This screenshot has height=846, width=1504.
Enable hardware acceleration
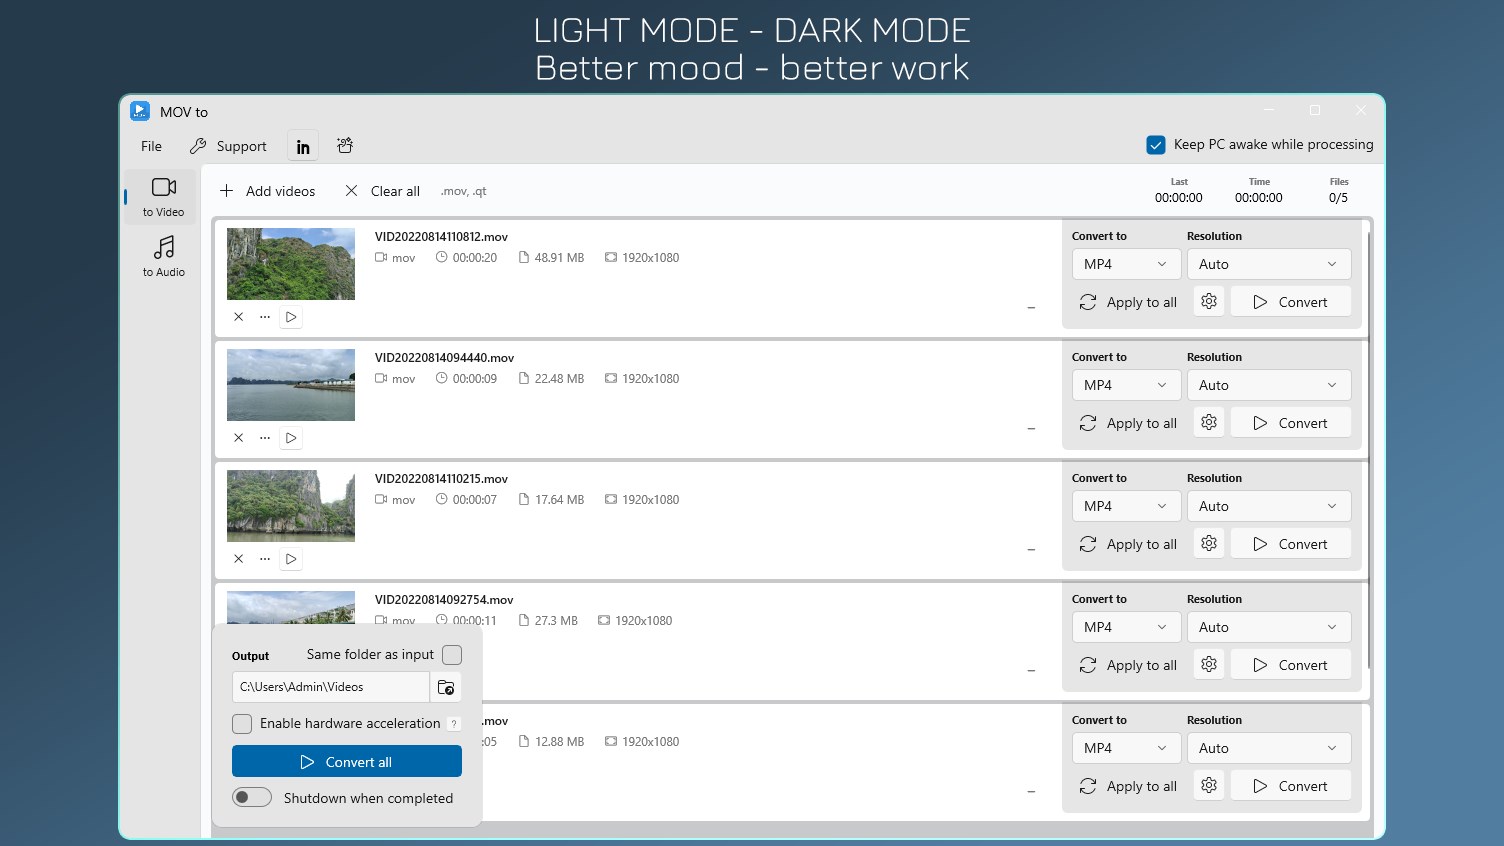(242, 723)
